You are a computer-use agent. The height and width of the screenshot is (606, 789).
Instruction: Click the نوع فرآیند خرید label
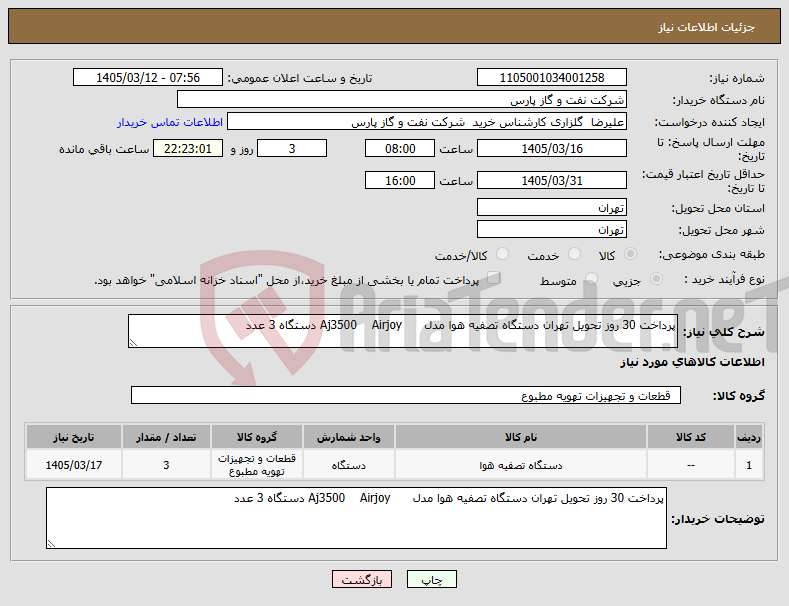point(725,279)
